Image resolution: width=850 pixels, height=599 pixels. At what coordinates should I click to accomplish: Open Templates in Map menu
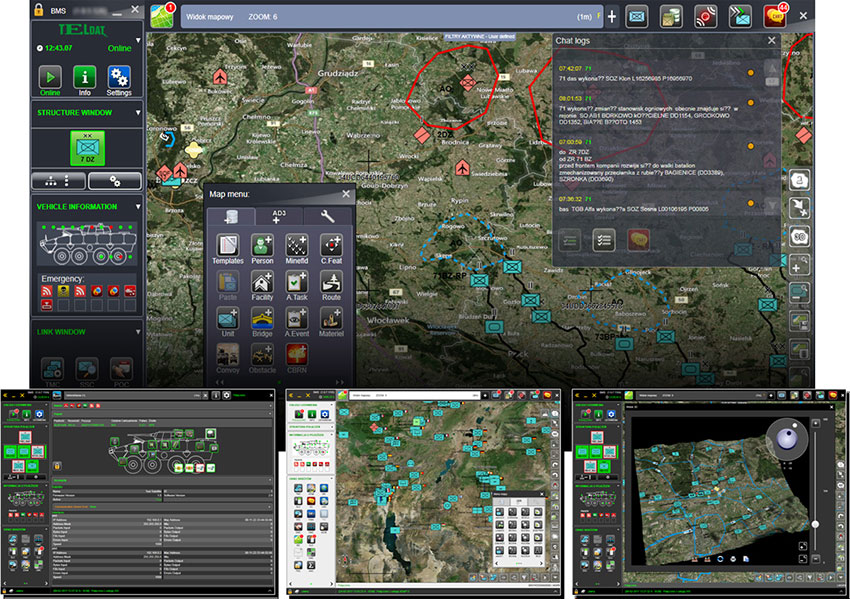228,249
